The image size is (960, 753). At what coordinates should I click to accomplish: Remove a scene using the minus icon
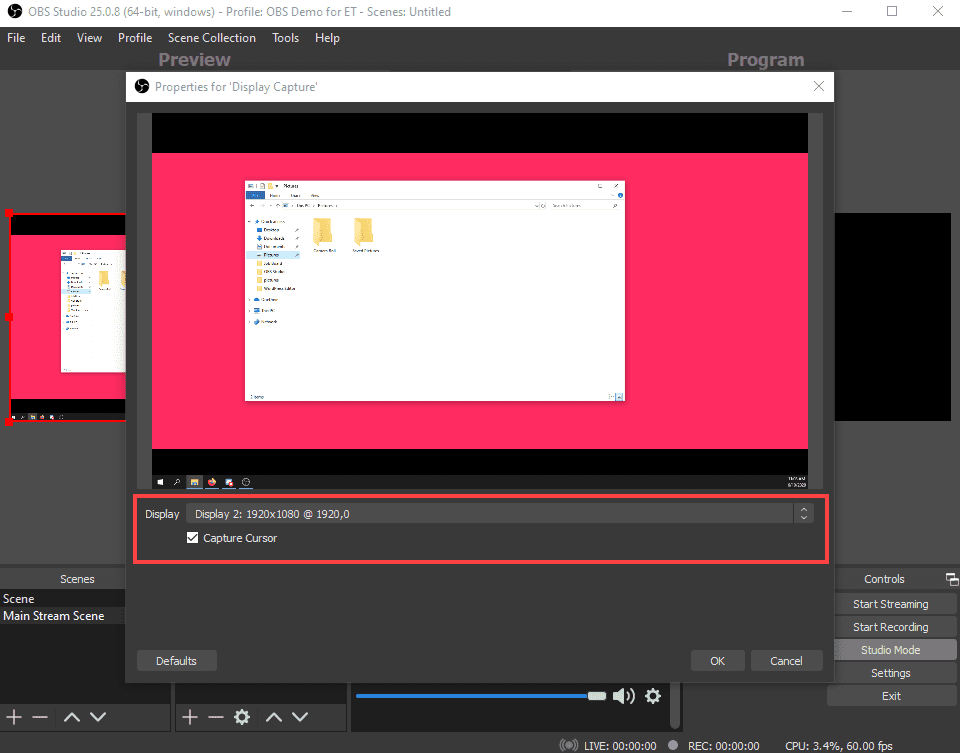40,717
